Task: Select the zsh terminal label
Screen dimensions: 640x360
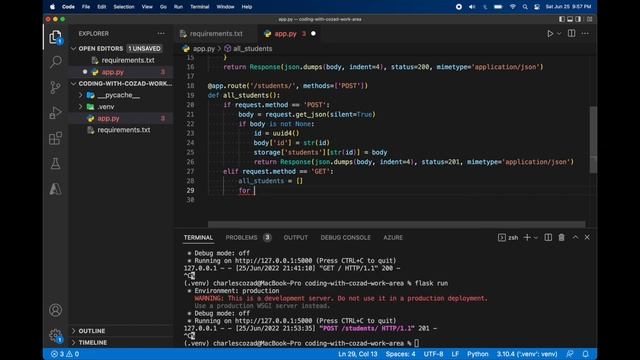Action: pyautogui.click(x=508, y=238)
